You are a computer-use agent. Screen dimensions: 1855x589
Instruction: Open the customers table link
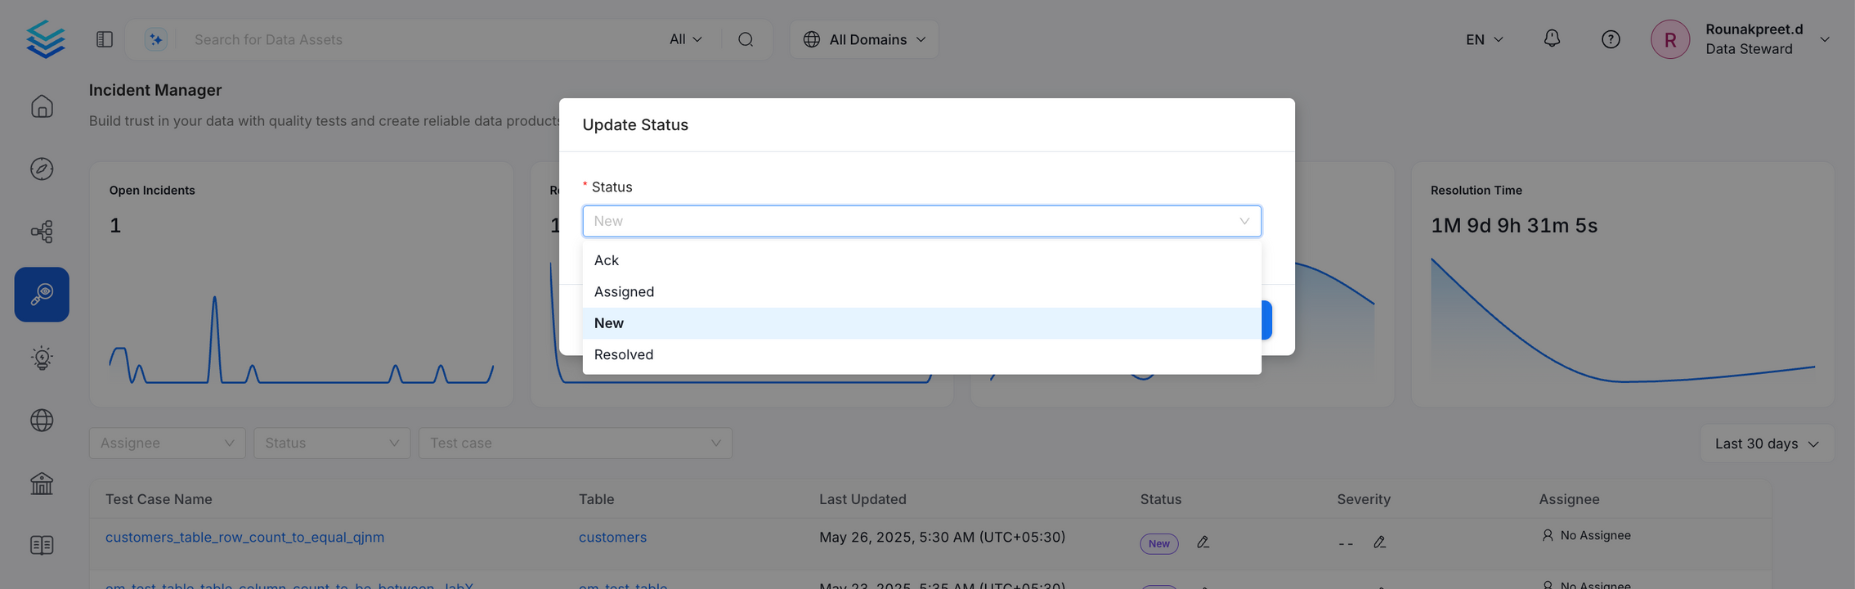pos(612,537)
